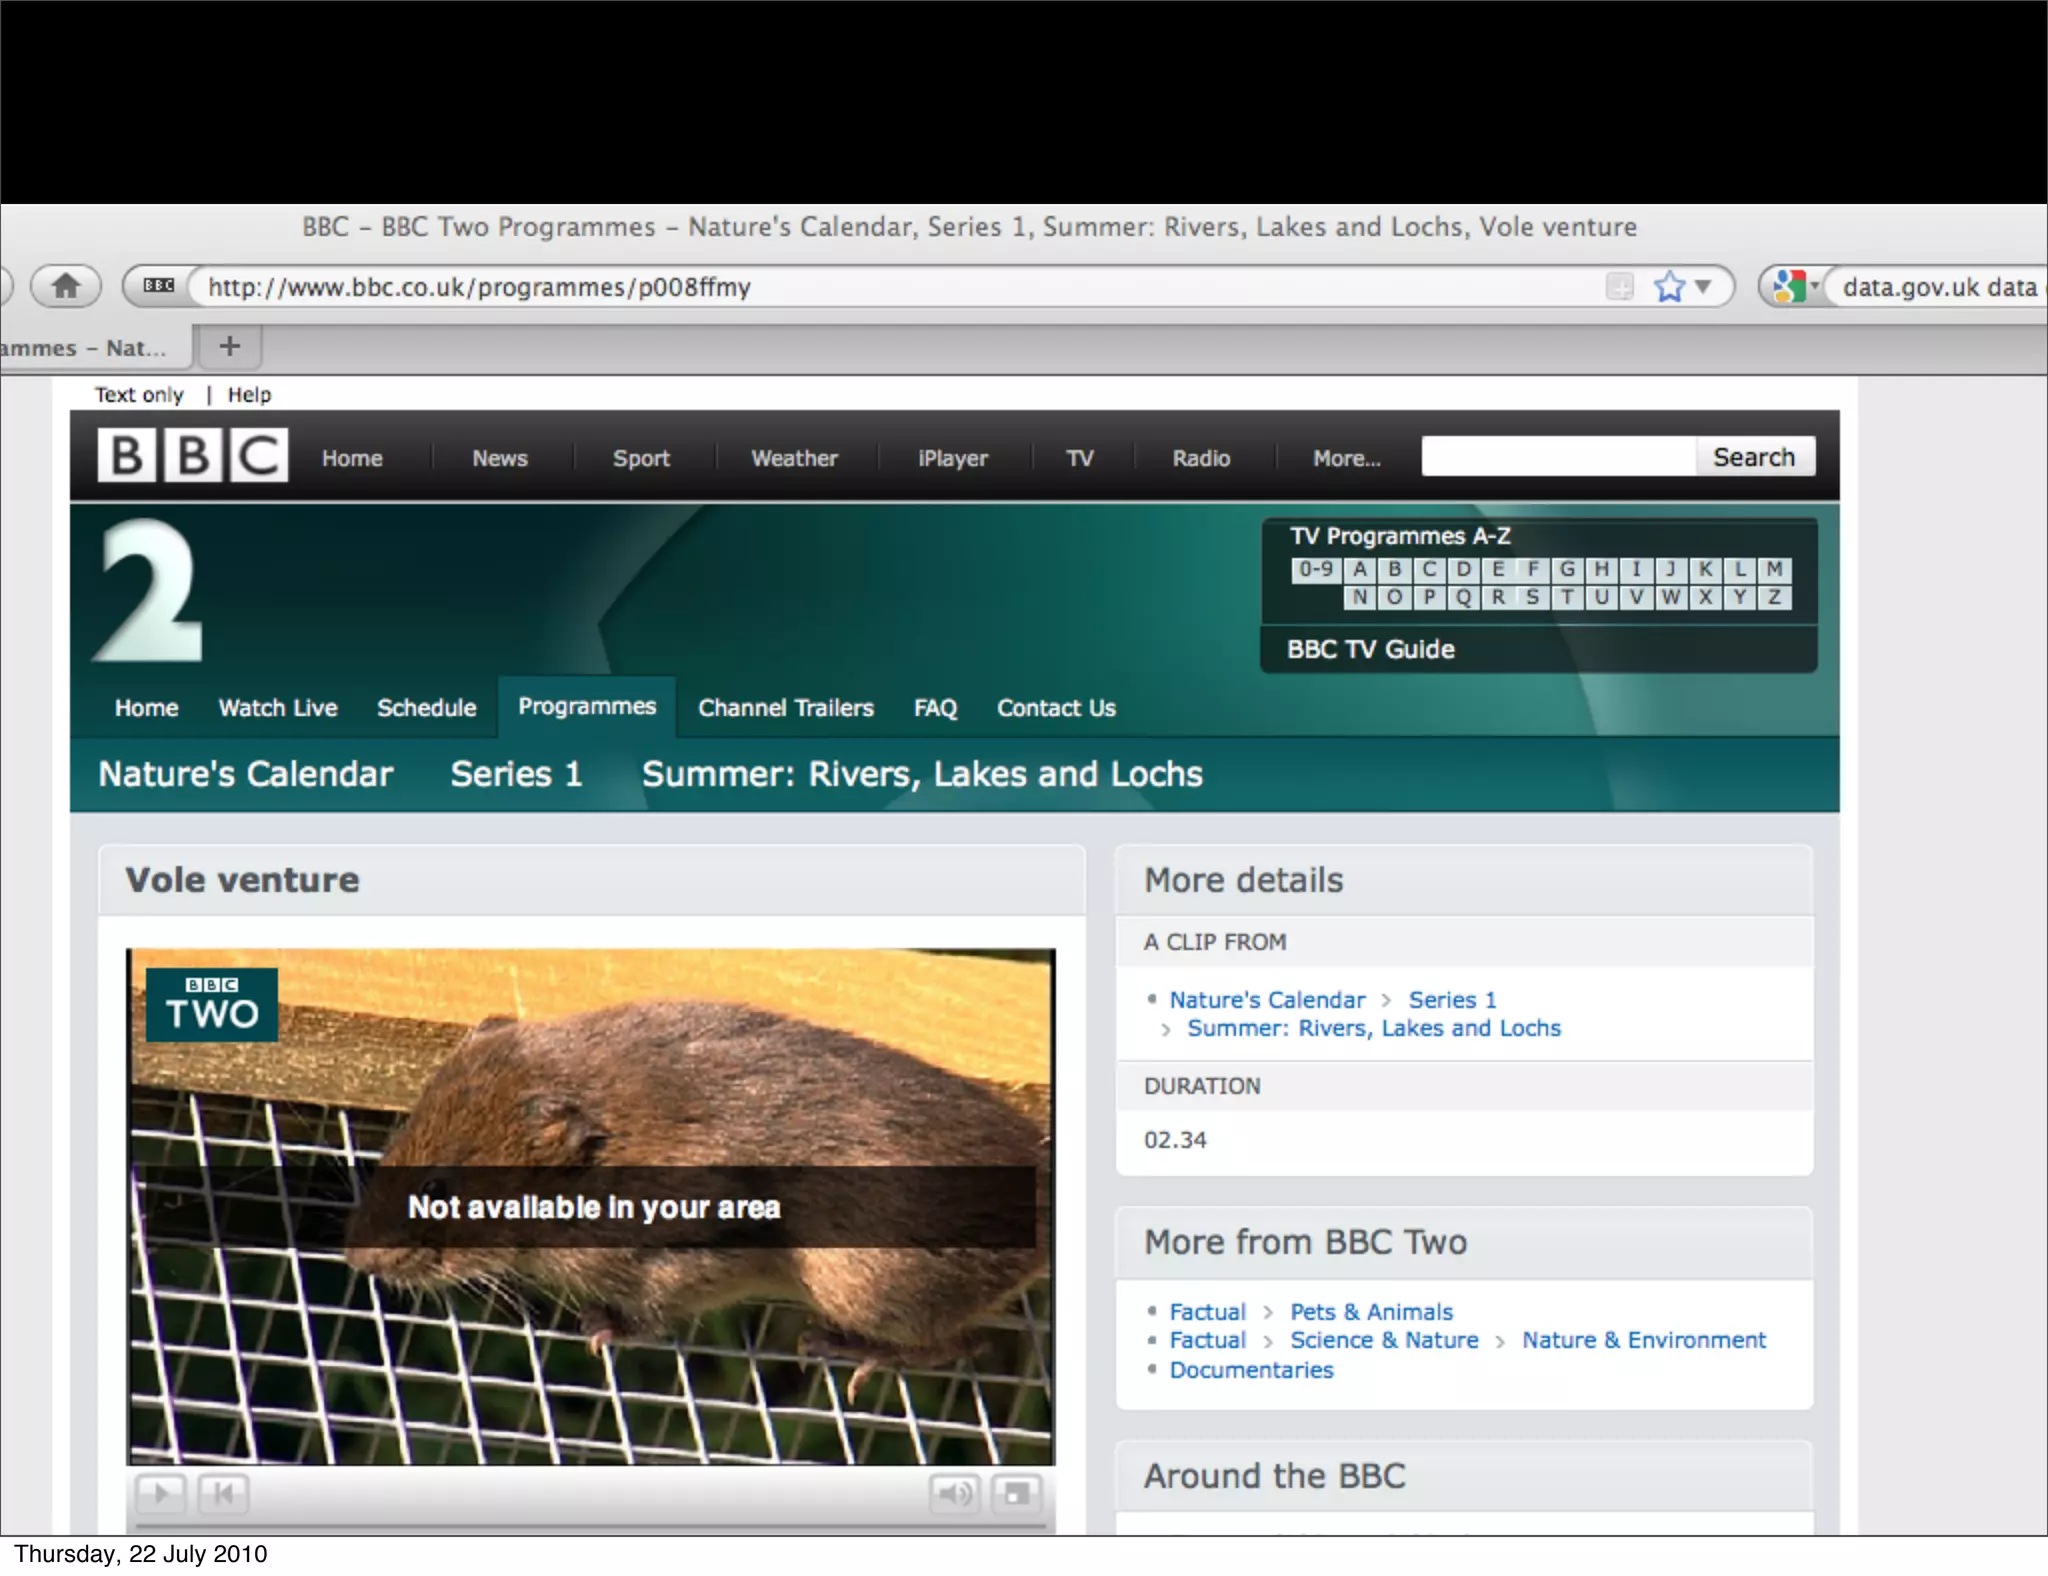Switch to the Programmes tab
This screenshot has width=2048, height=1576.
pos(587,706)
